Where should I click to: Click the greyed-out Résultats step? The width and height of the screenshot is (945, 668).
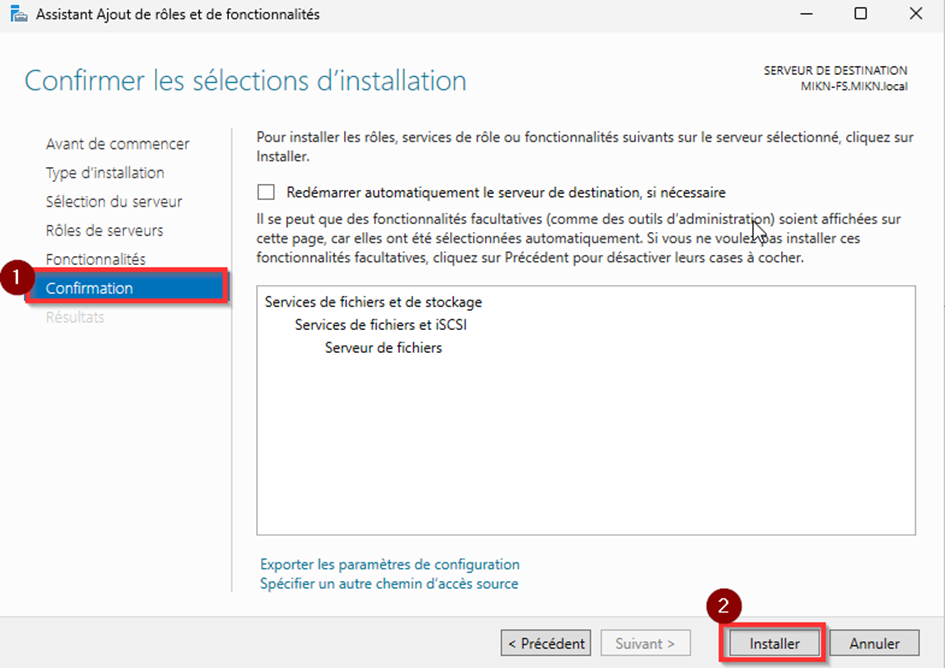(x=75, y=318)
